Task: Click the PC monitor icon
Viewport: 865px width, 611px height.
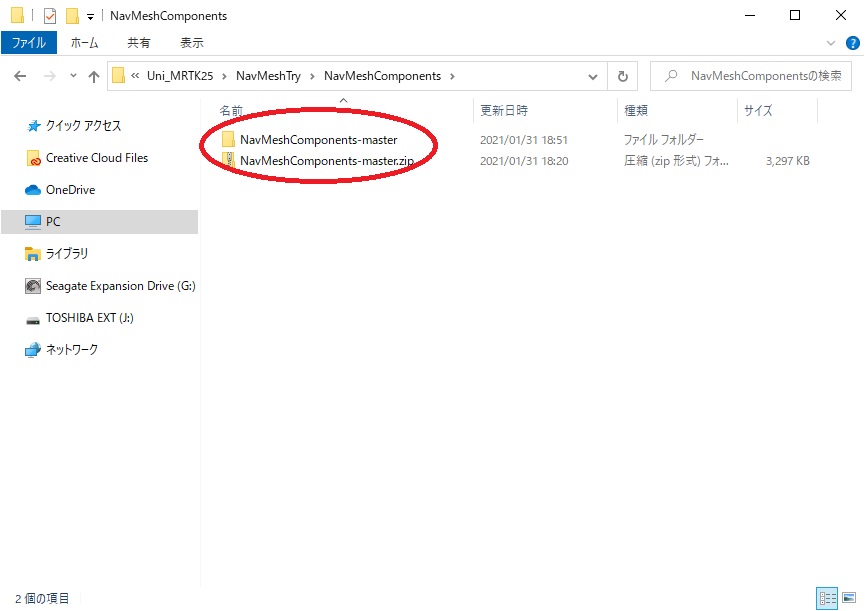Action: coord(33,222)
